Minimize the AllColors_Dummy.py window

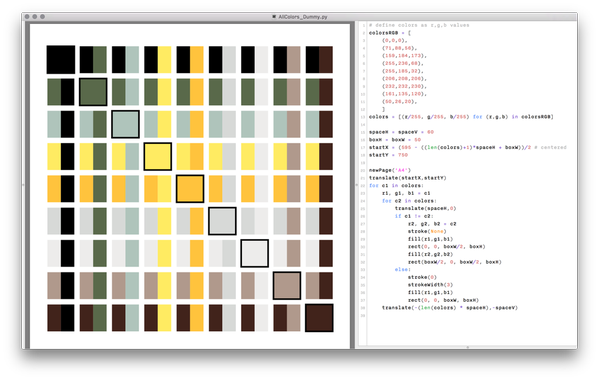(x=35, y=17)
